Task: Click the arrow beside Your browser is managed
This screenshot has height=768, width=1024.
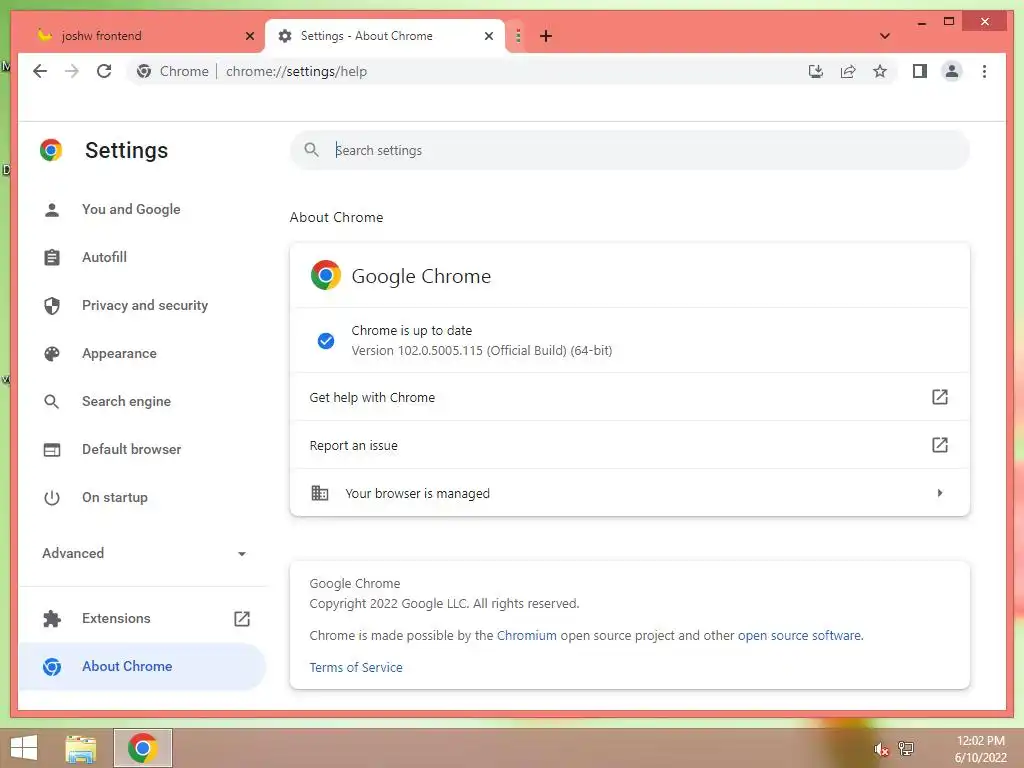Action: pos(940,493)
